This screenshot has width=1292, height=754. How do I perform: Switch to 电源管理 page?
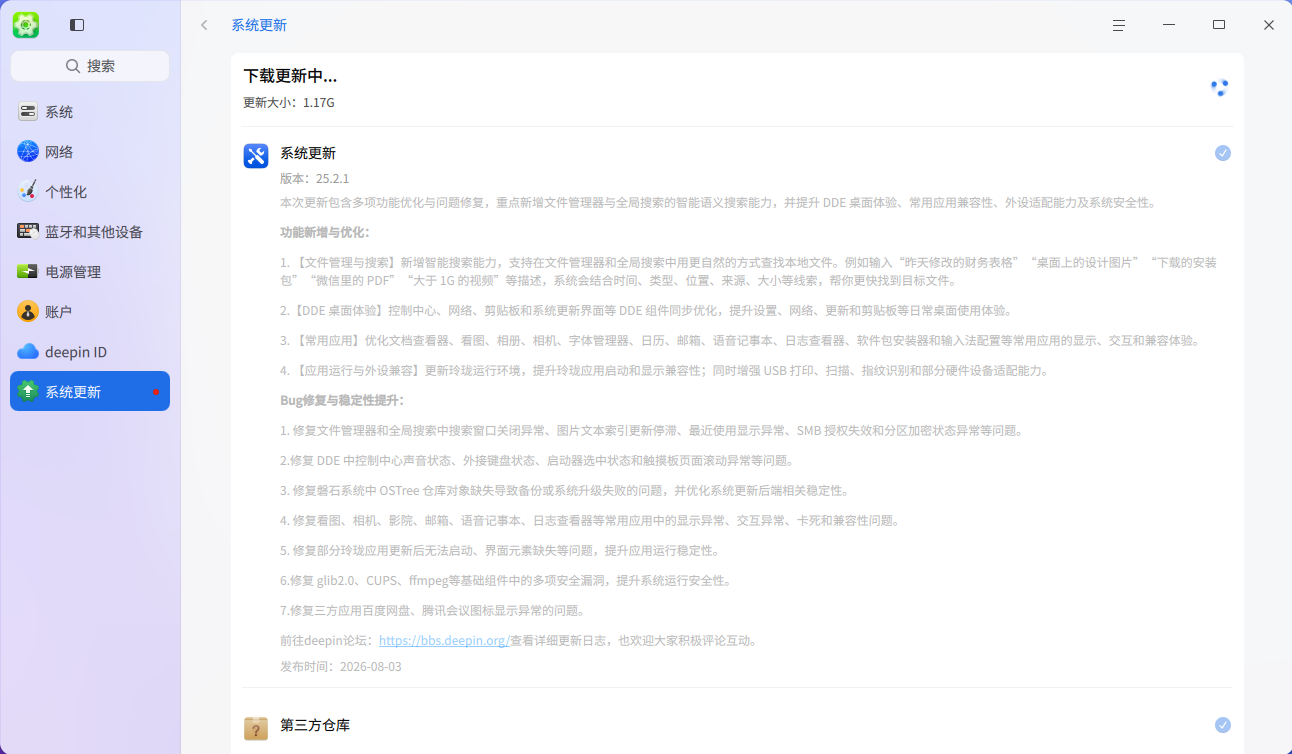pos(90,272)
